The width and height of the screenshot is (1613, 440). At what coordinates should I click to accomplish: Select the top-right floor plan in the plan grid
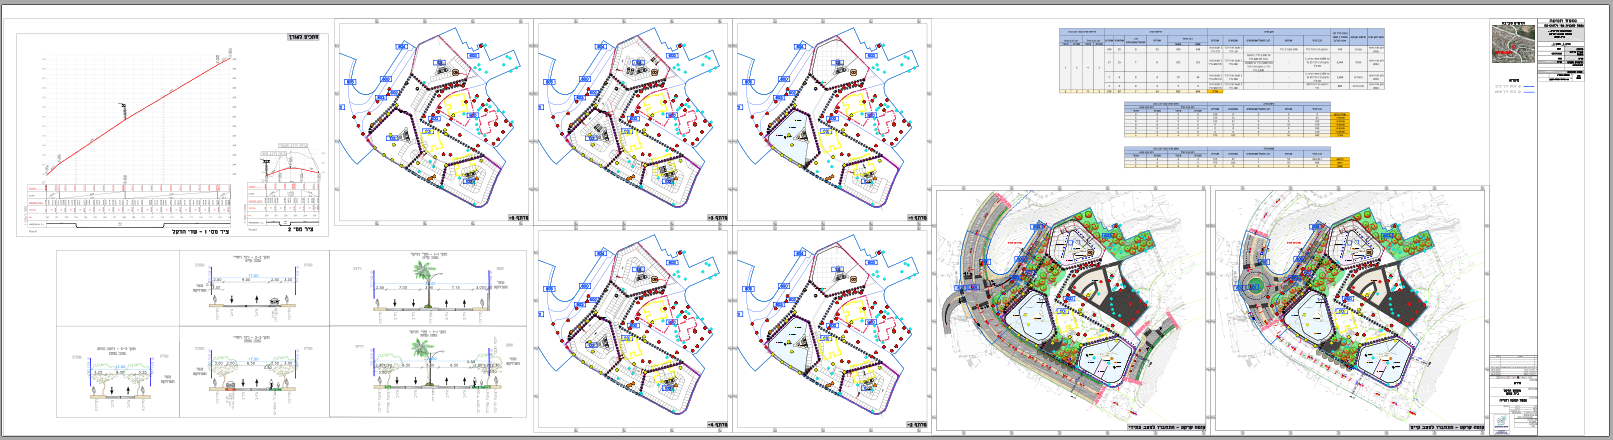click(x=830, y=120)
